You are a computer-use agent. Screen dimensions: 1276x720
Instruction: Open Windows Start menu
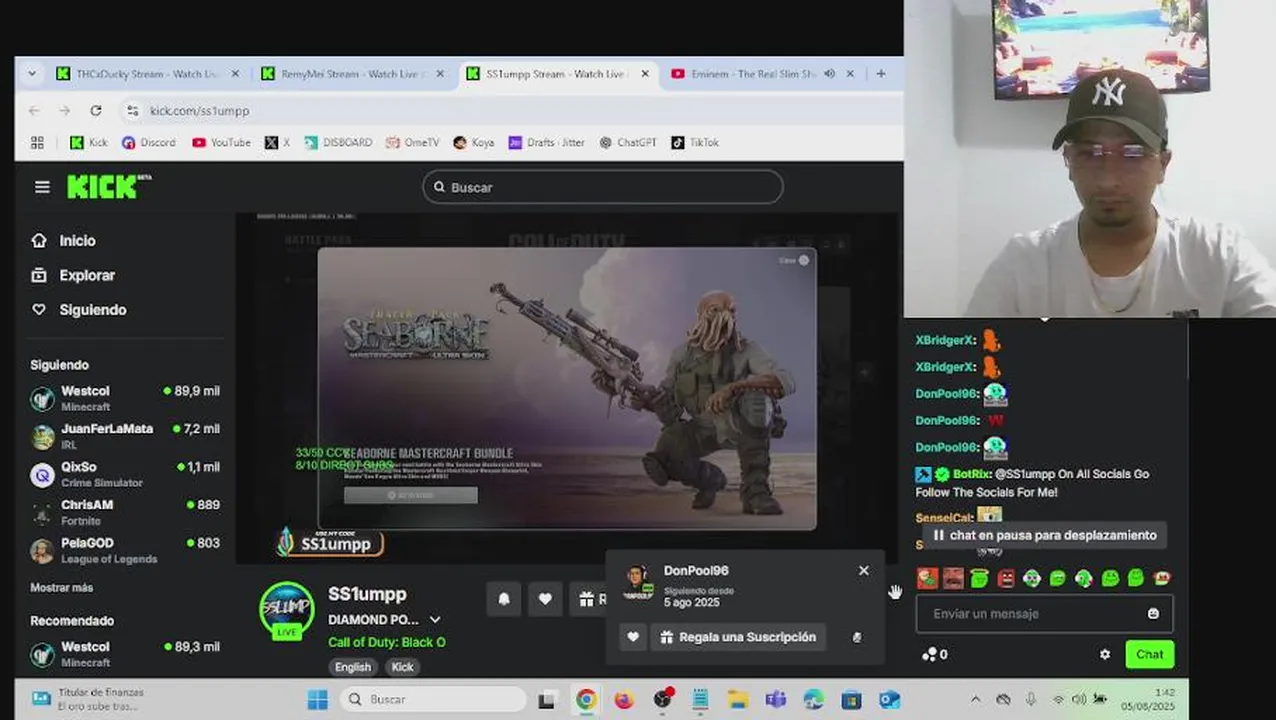(317, 700)
